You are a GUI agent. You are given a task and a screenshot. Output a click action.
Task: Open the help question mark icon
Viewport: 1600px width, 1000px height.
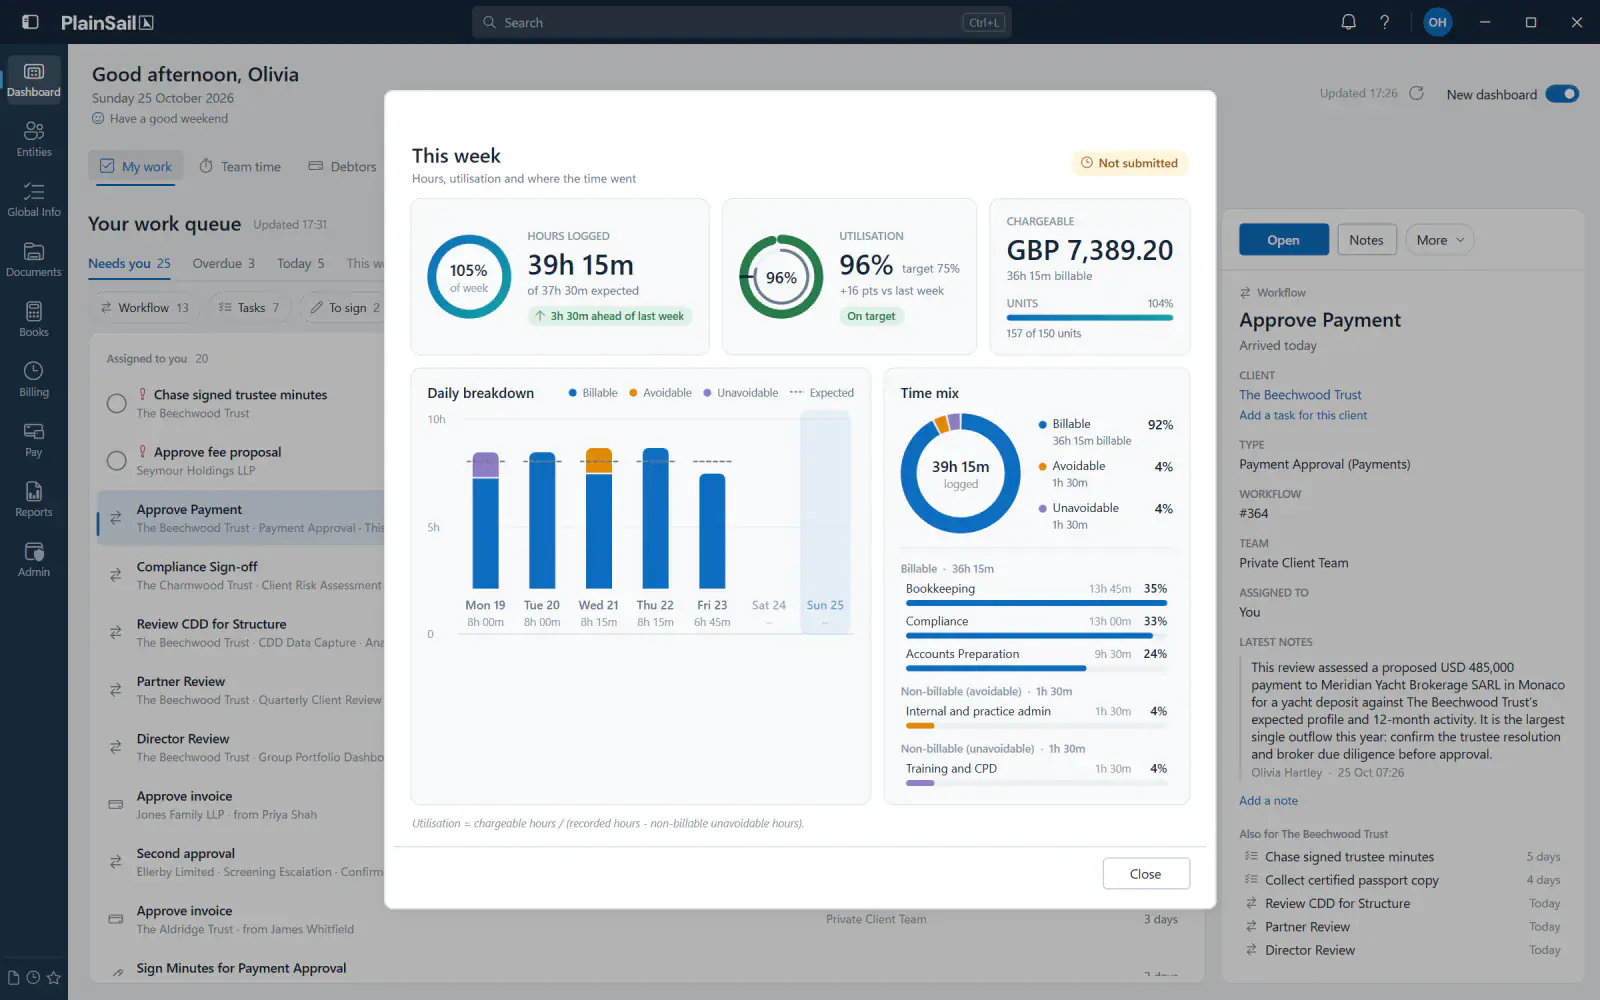1385,22
